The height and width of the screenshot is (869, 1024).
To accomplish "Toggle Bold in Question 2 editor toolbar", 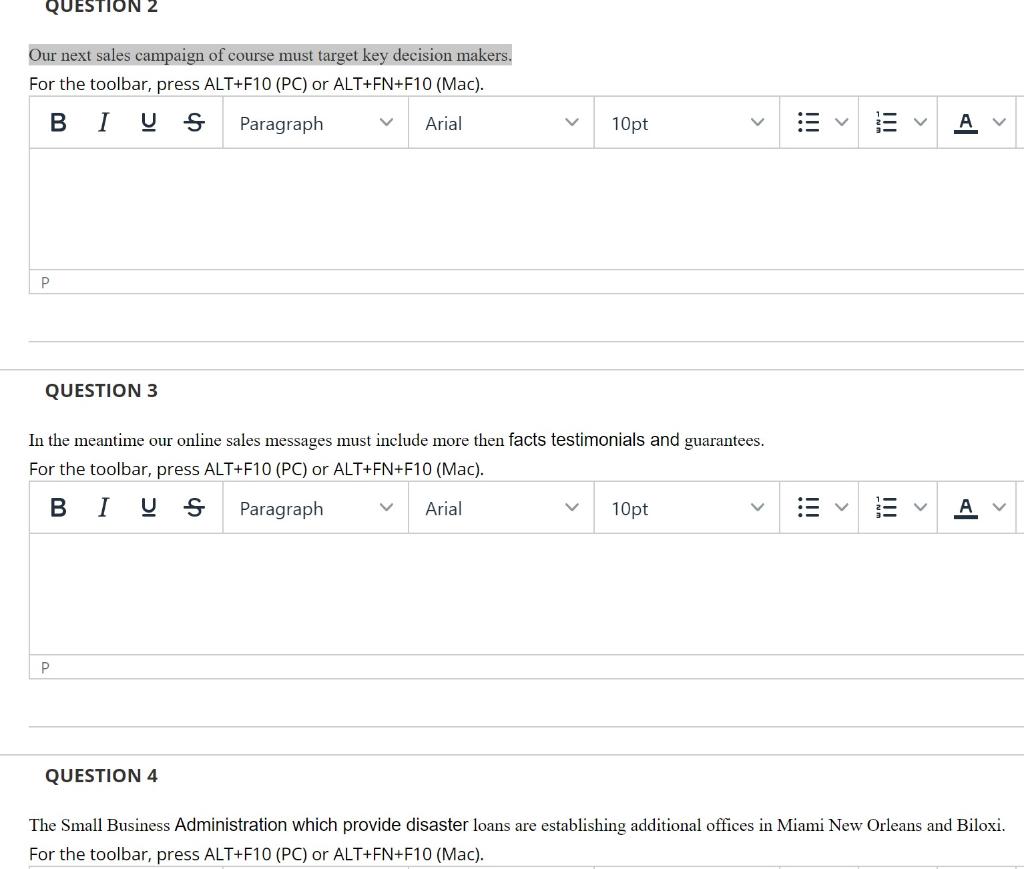I will 58,122.
